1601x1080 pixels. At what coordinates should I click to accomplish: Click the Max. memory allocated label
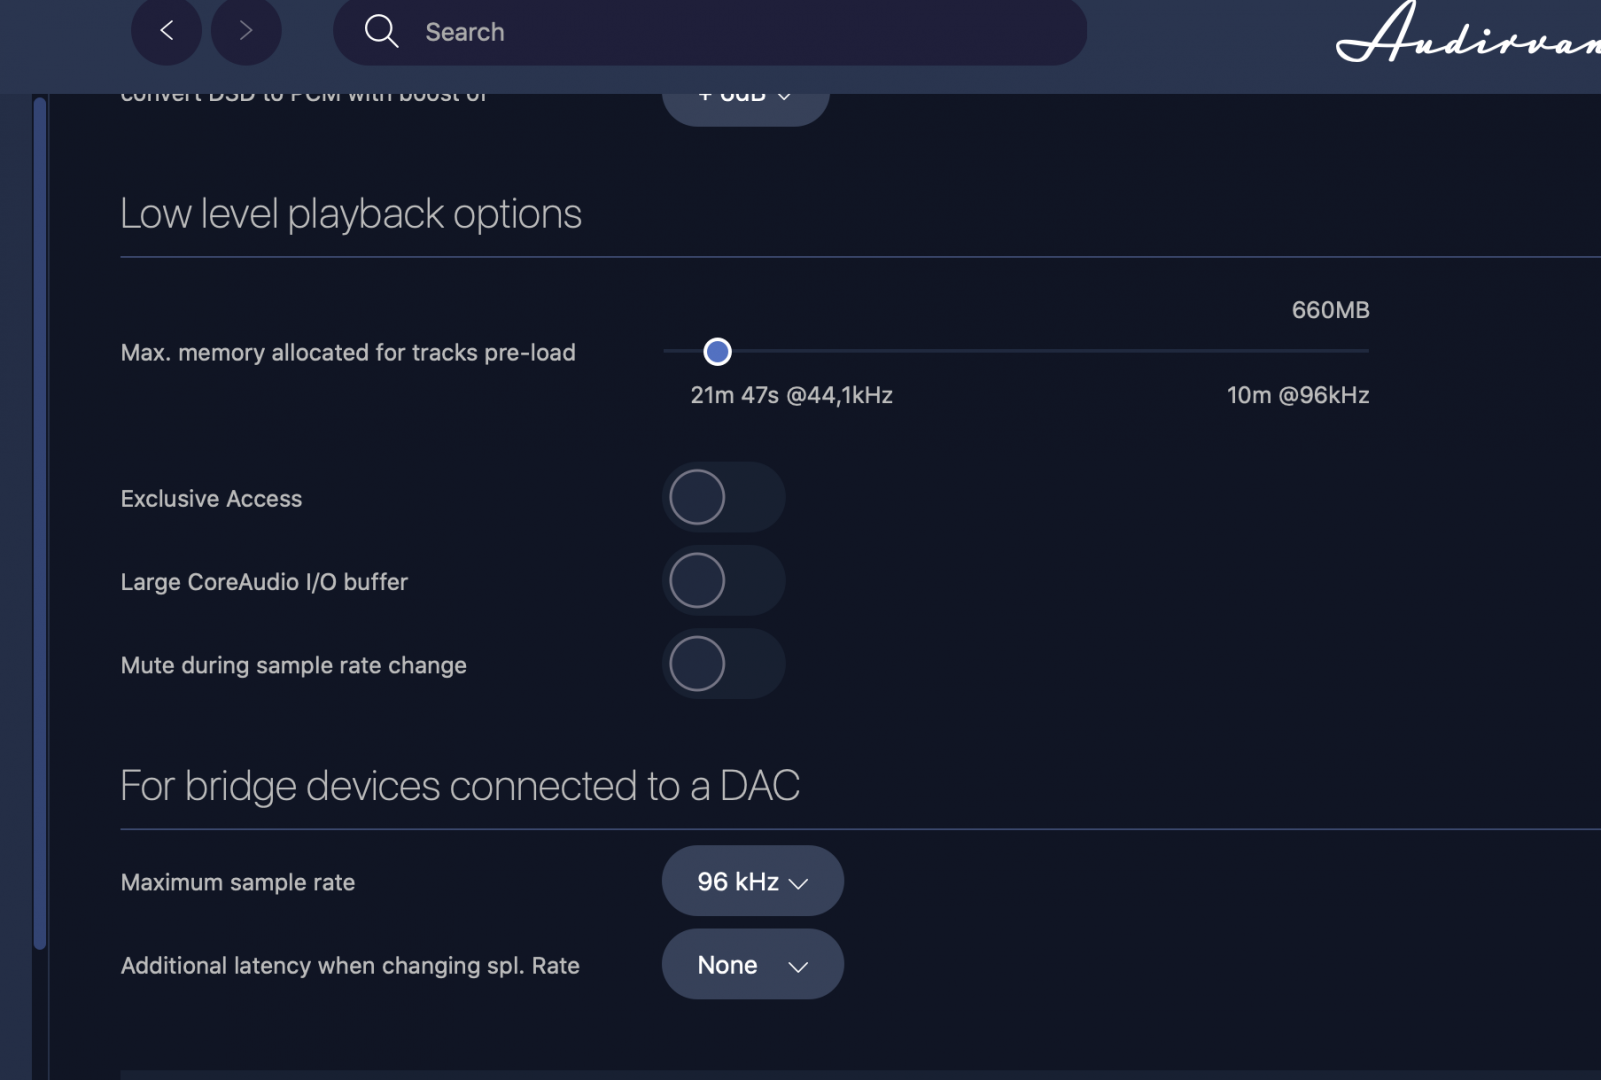[x=347, y=353]
